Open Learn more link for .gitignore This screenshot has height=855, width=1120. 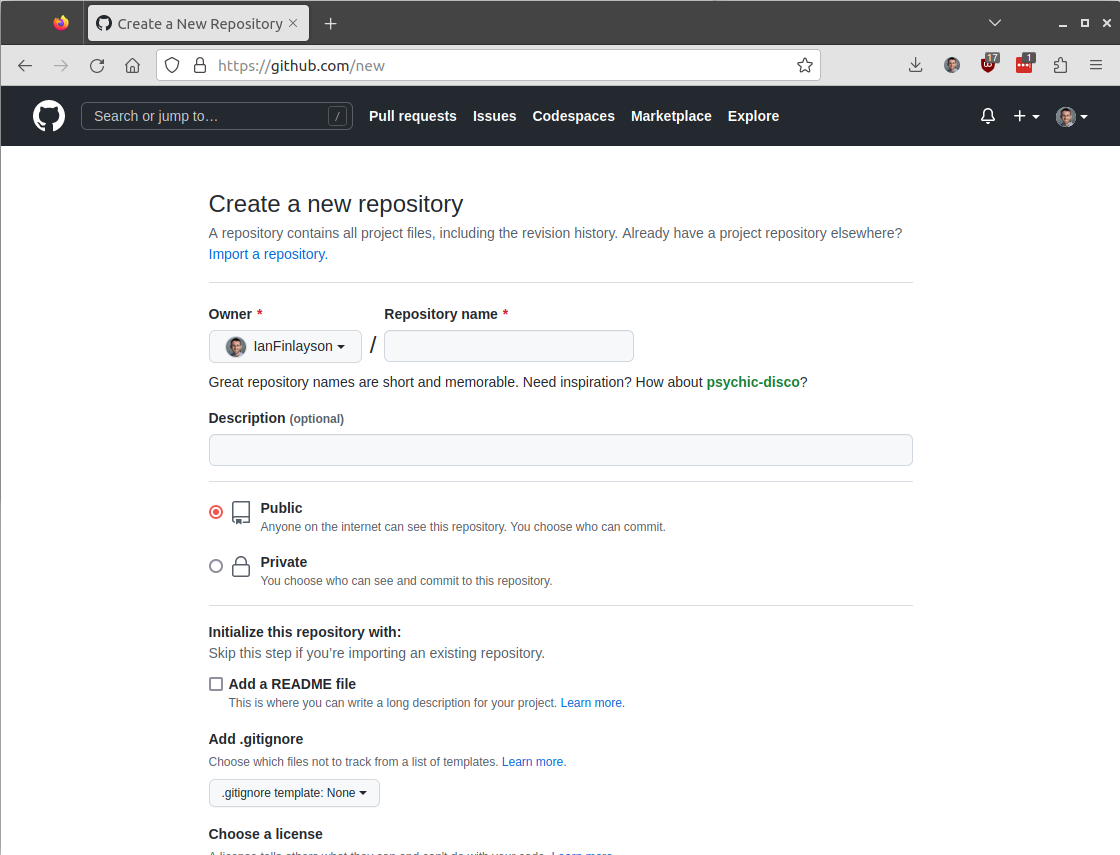(x=534, y=762)
